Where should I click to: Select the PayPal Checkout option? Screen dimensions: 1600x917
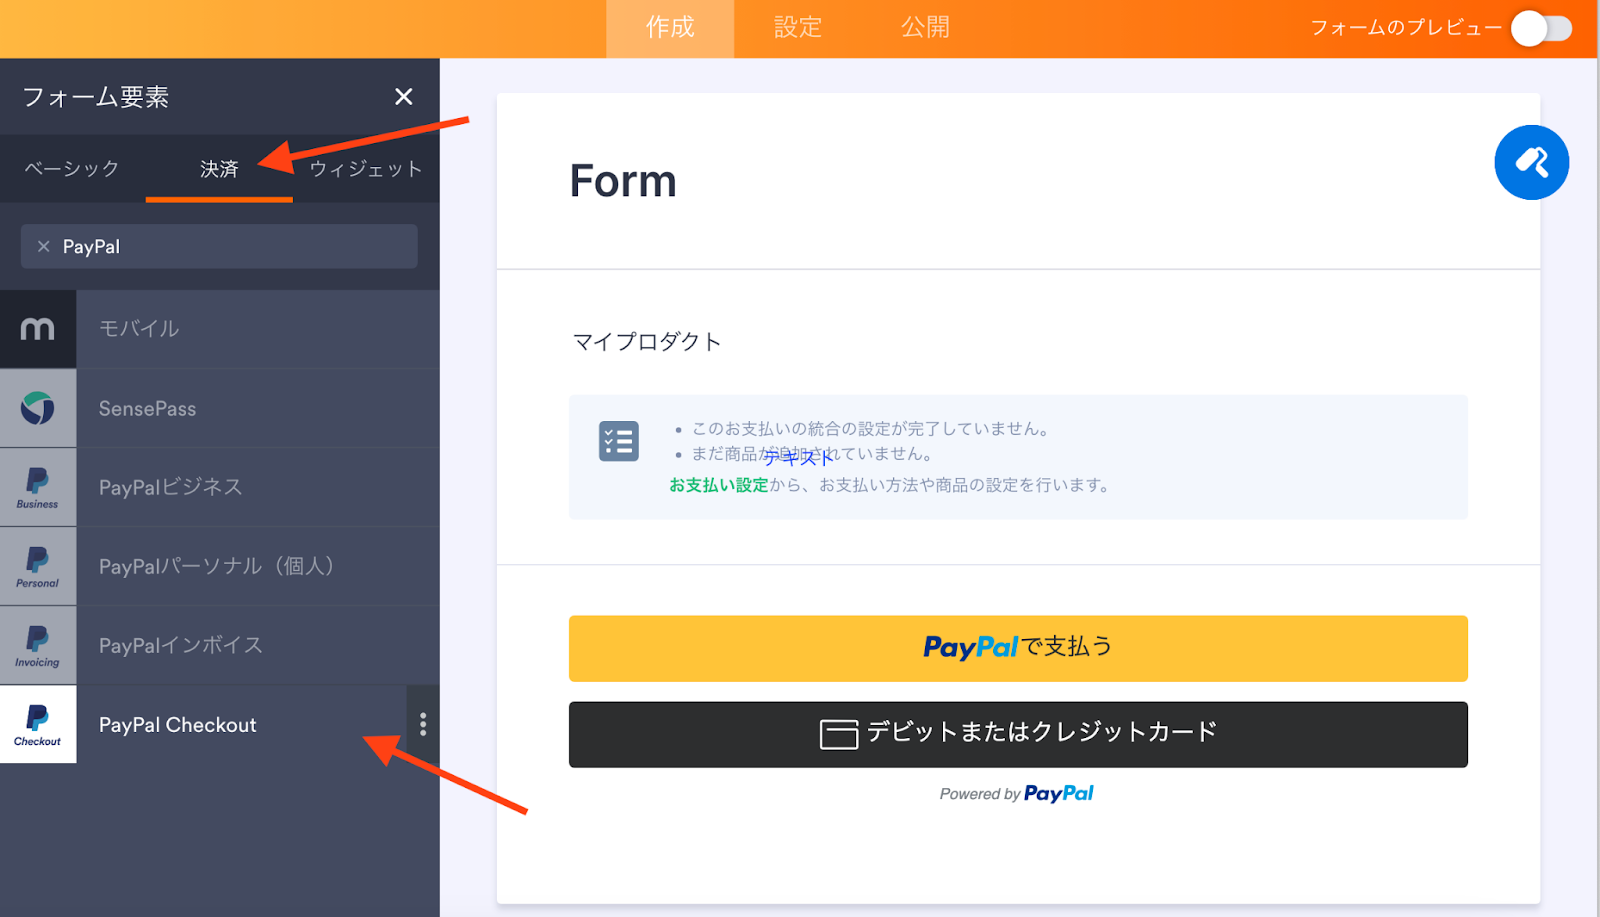click(220, 724)
